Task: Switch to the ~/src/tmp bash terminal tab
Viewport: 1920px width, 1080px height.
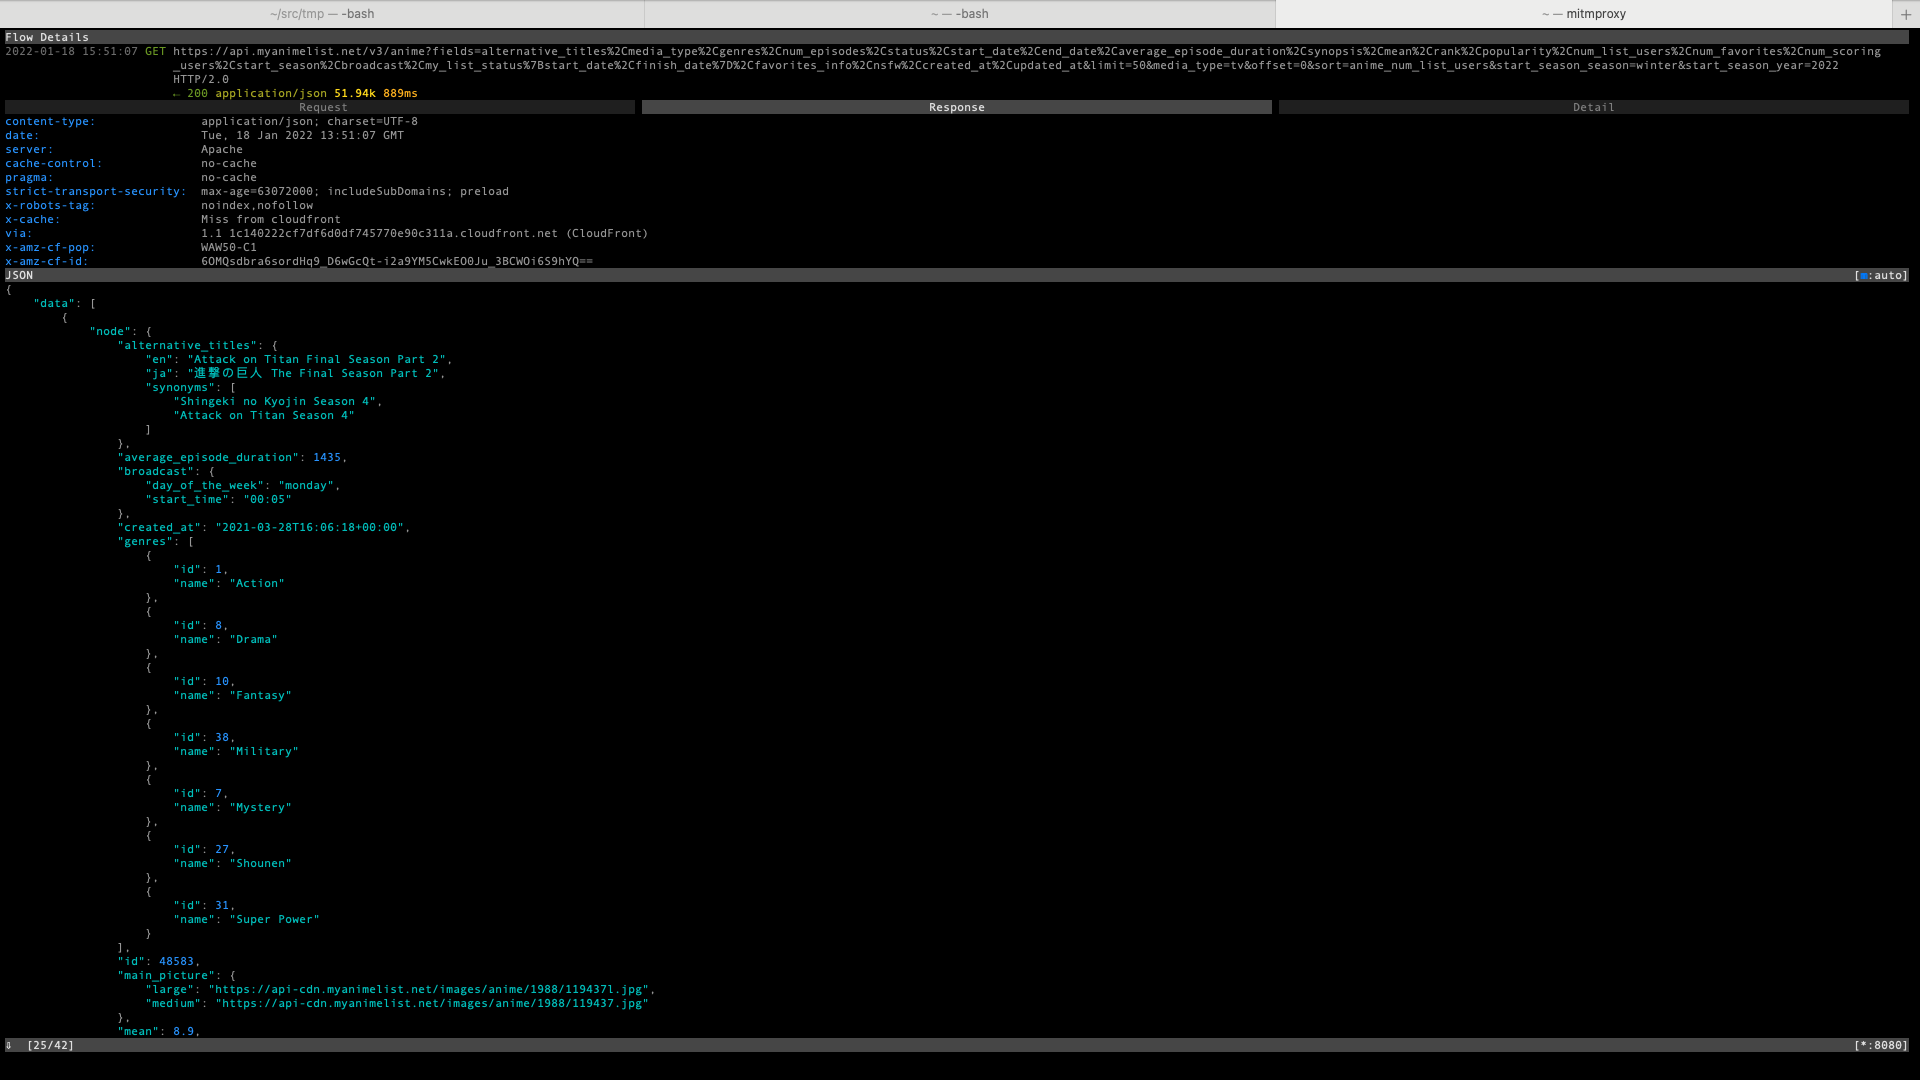Action: [322, 14]
